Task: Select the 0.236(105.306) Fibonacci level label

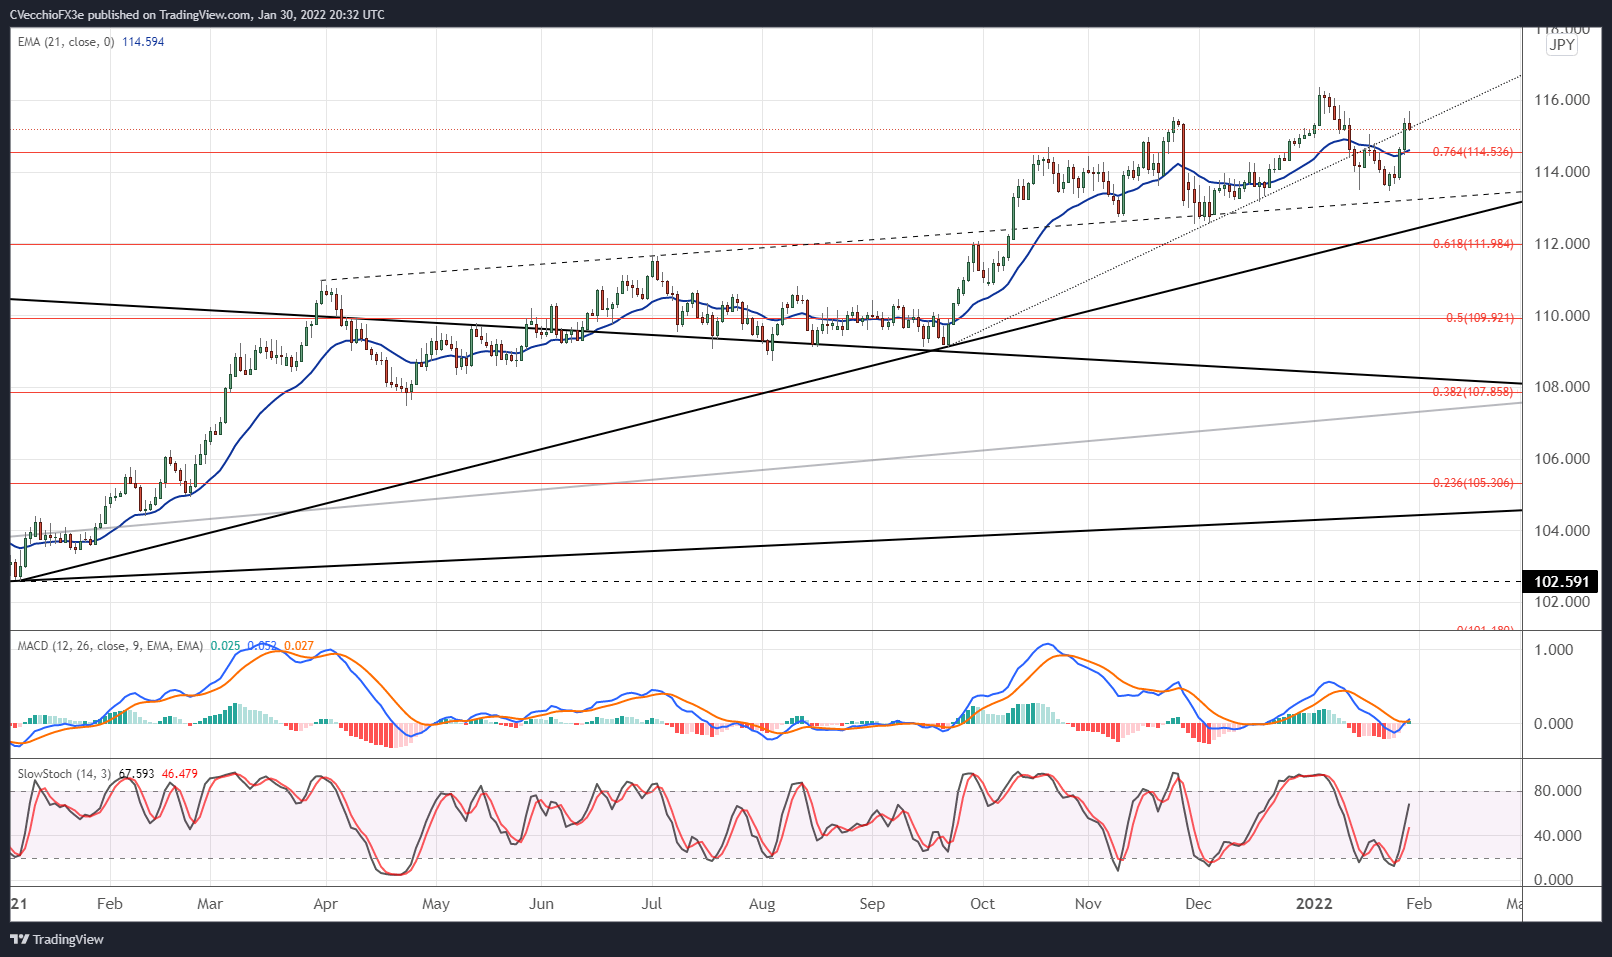Action: coord(1473,483)
